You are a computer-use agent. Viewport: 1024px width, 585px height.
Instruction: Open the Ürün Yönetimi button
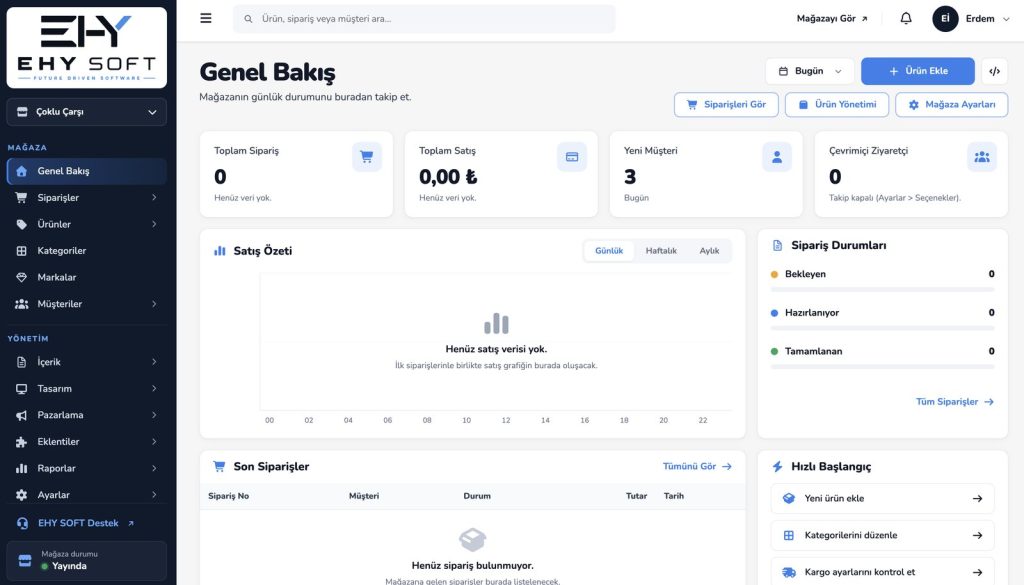(837, 104)
